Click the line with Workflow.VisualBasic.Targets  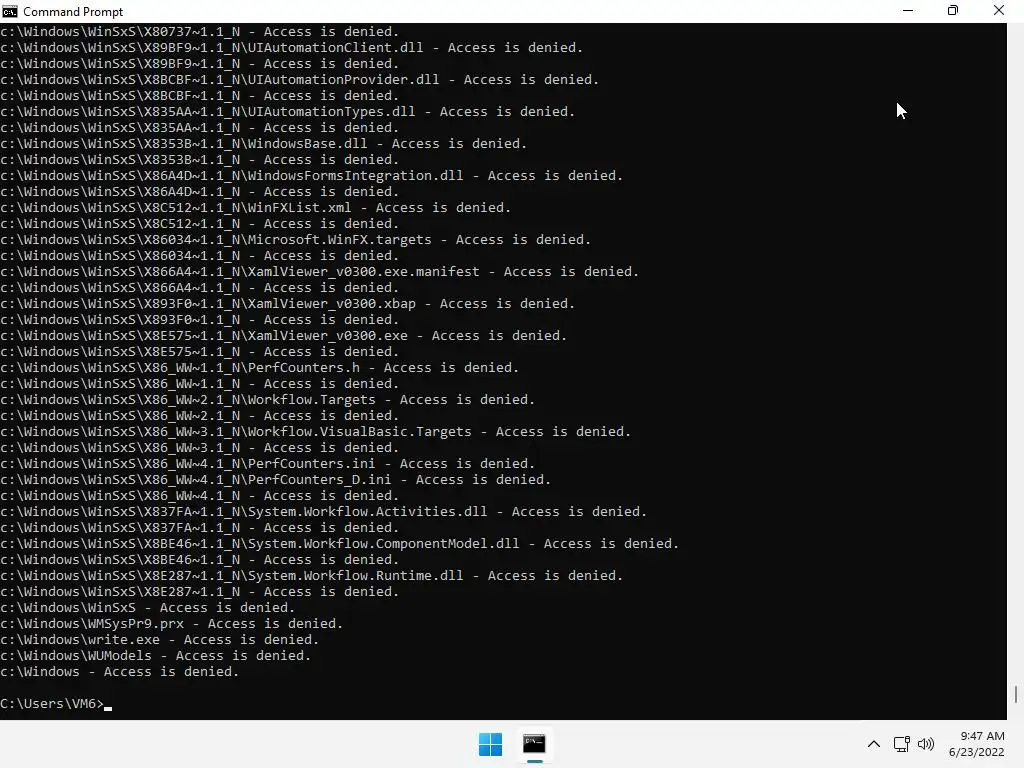pyautogui.click(x=315, y=432)
